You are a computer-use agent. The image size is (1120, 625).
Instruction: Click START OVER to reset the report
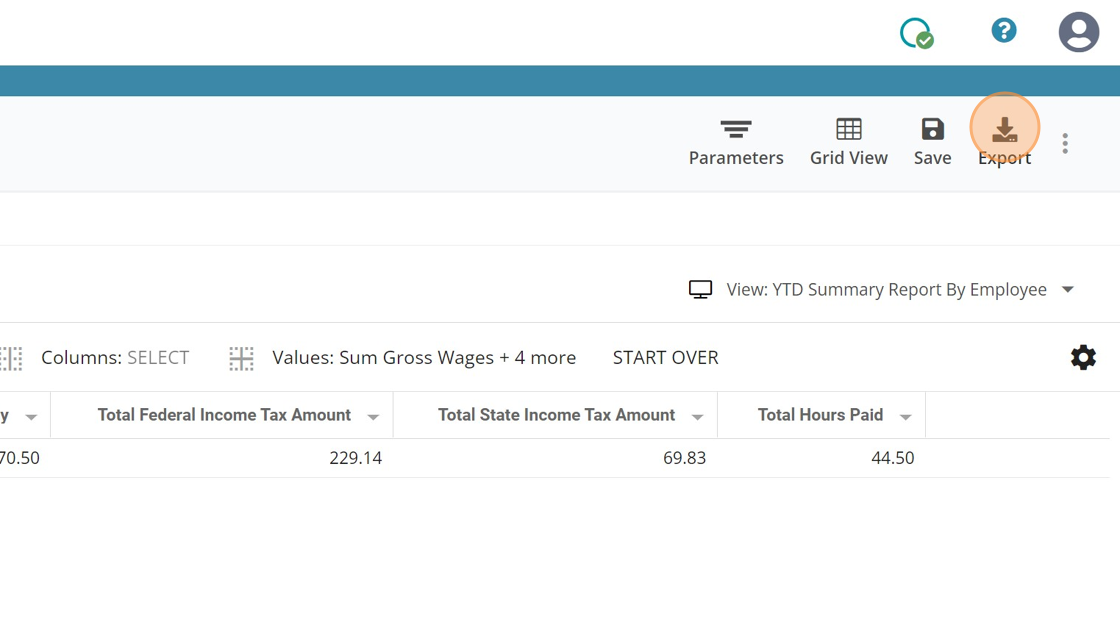pyautogui.click(x=665, y=358)
